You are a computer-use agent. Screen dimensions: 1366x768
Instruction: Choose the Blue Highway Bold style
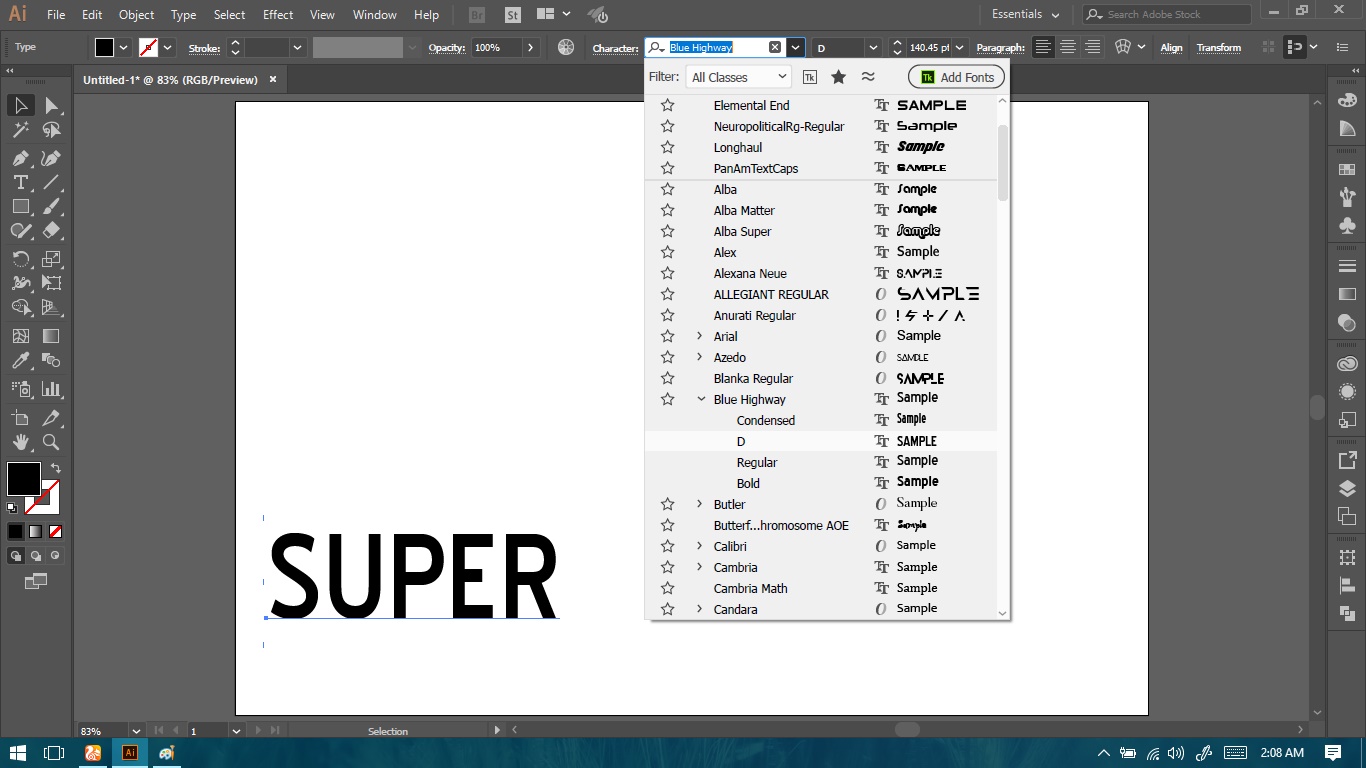coord(748,483)
